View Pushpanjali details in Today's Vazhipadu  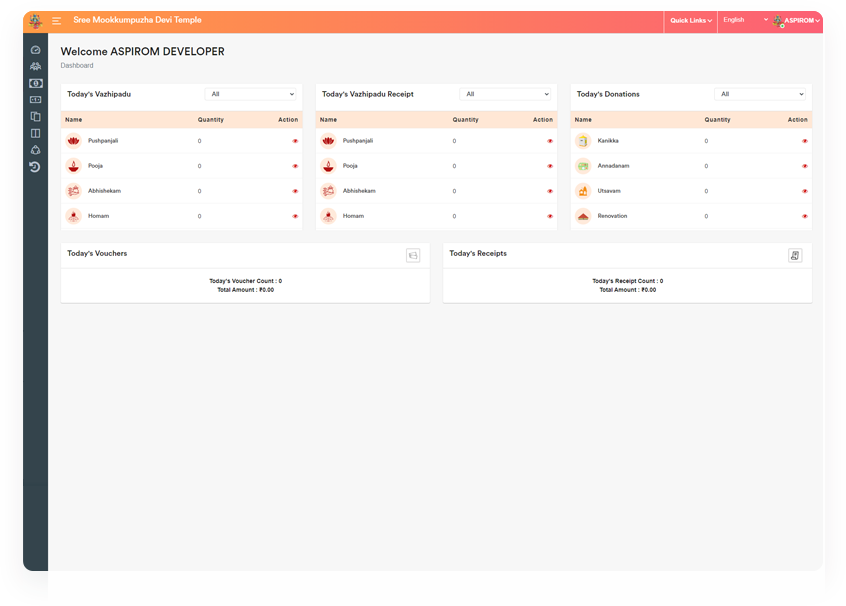click(x=295, y=141)
